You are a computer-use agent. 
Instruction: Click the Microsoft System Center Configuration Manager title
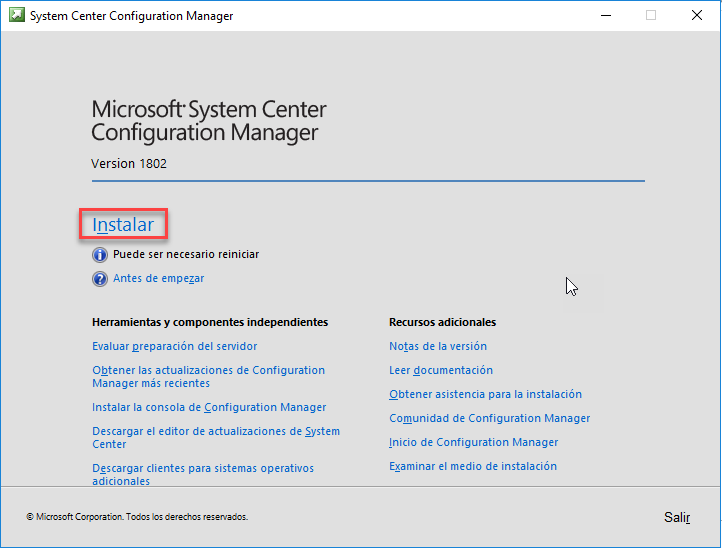point(209,121)
